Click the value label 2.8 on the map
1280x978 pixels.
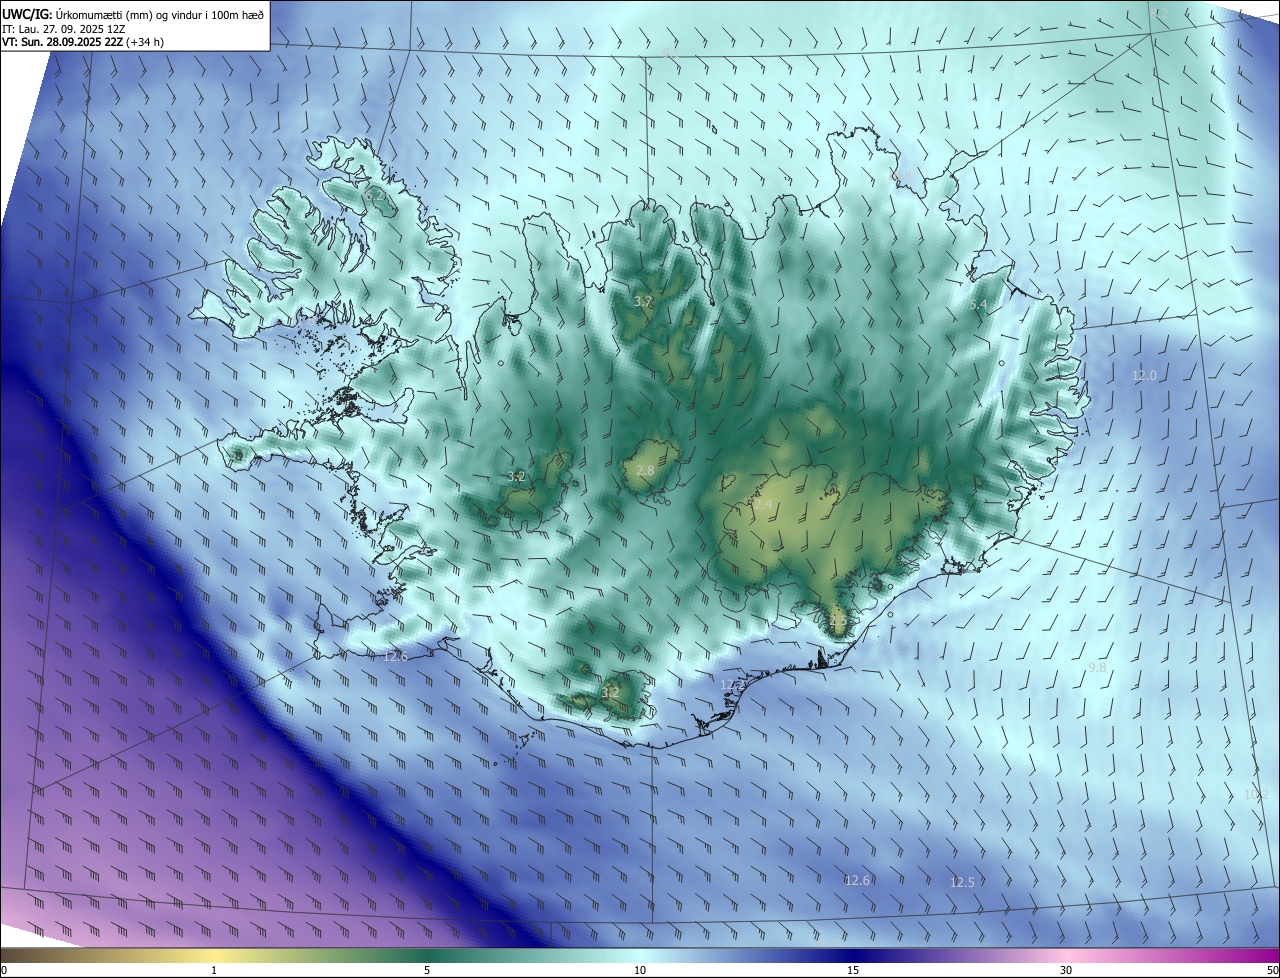(645, 471)
